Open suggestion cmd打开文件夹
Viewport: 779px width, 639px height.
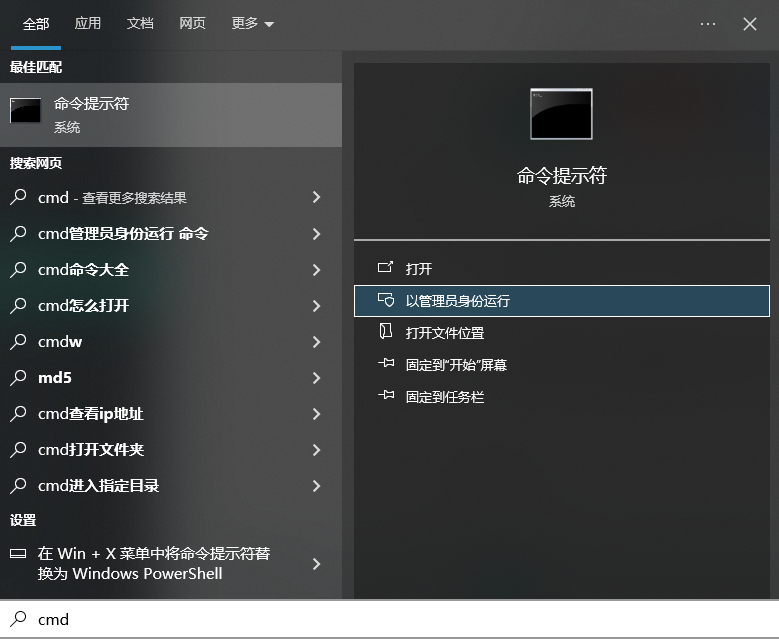[x=171, y=450]
